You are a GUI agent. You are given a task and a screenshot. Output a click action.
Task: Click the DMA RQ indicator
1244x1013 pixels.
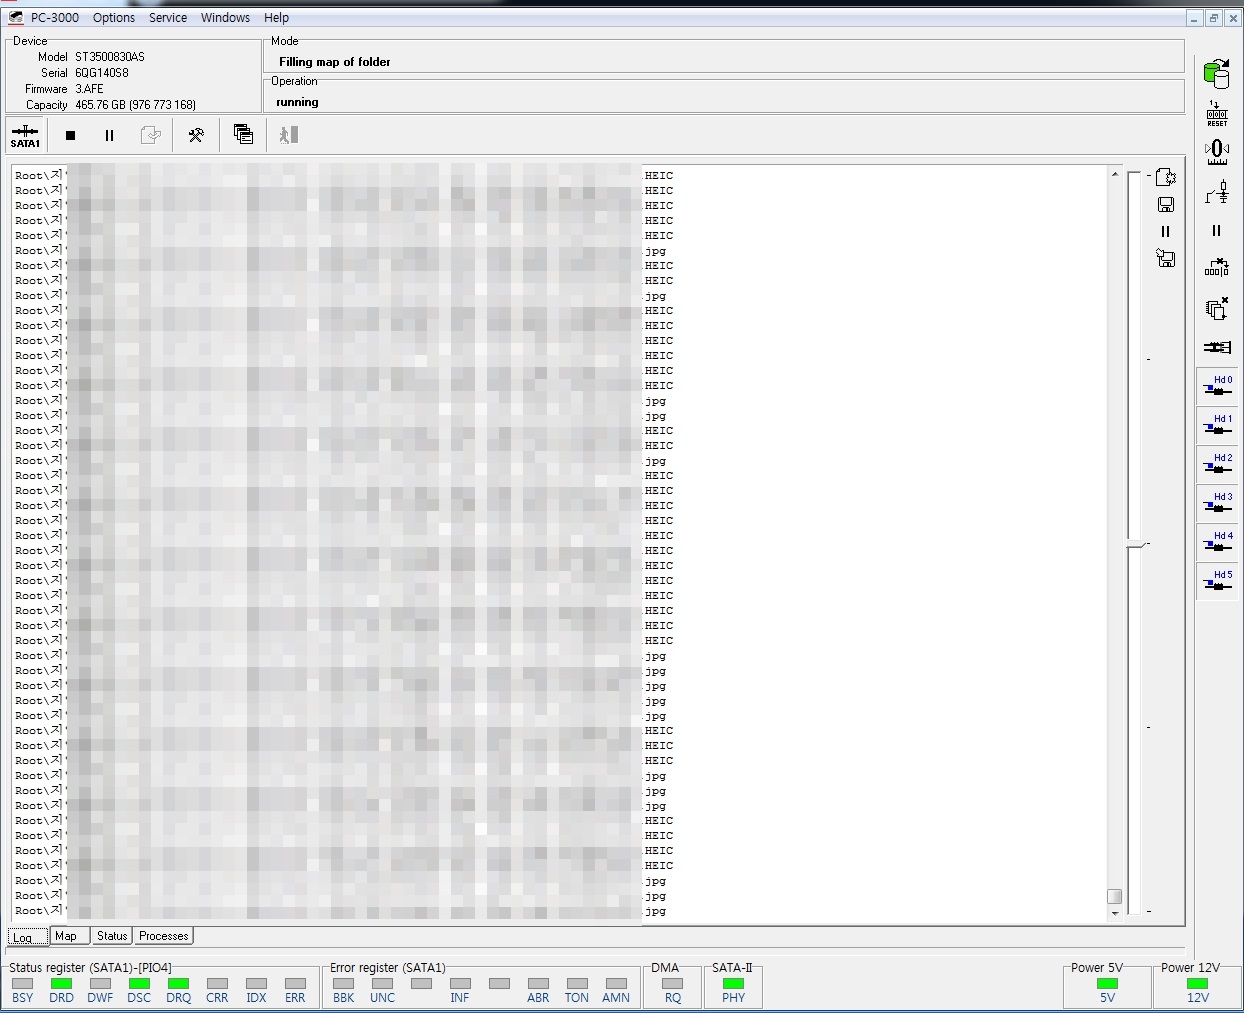click(x=672, y=984)
